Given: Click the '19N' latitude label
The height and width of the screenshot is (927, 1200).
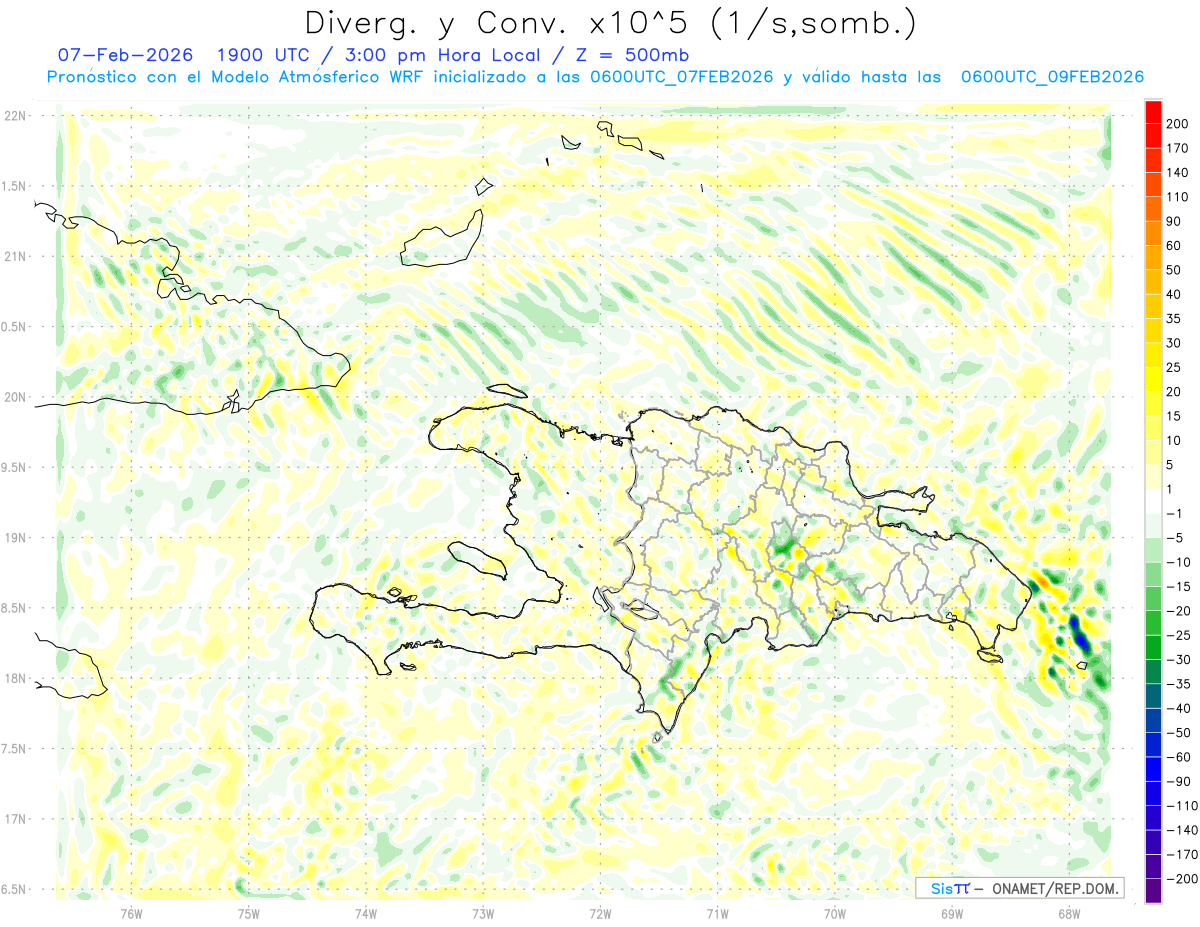Looking at the screenshot, I should (x=16, y=537).
